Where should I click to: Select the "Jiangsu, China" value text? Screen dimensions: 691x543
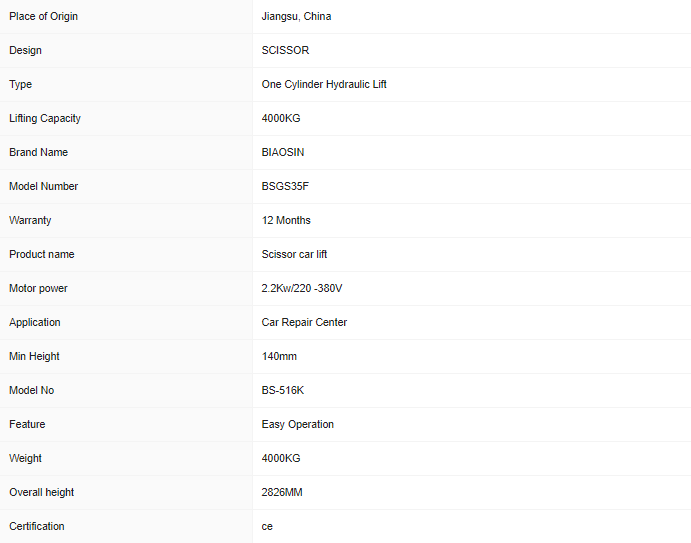(x=296, y=16)
